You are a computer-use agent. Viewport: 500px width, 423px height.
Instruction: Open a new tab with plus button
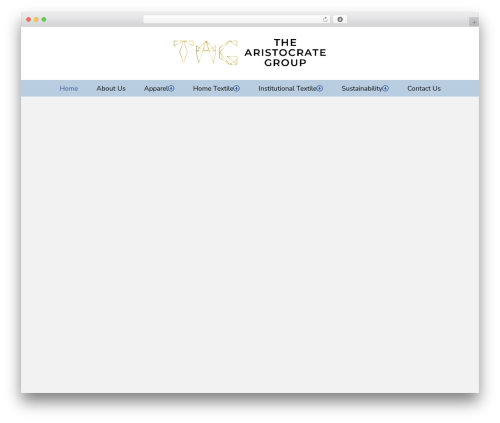[x=474, y=22]
